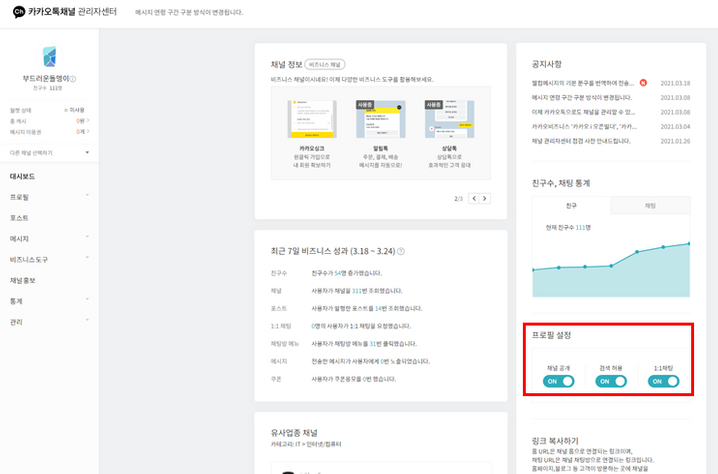Click the 비즈니스 채널 badge
The width and height of the screenshot is (718, 474).
325,65
